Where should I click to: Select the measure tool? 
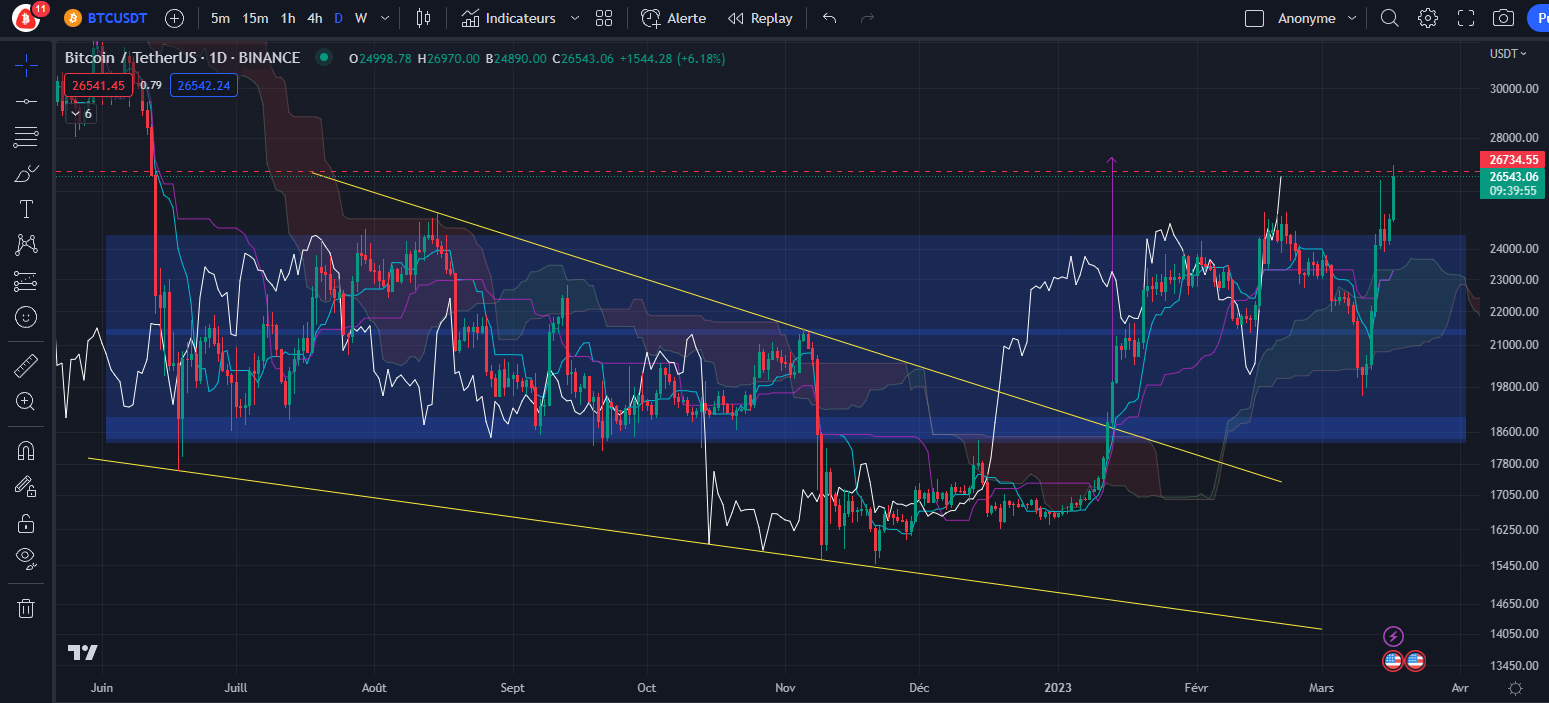(26, 365)
